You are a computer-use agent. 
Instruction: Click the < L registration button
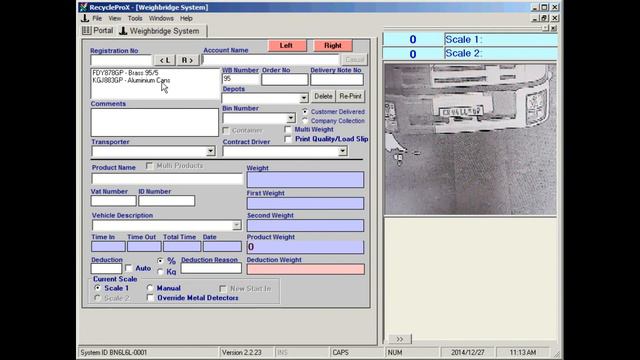pos(165,60)
